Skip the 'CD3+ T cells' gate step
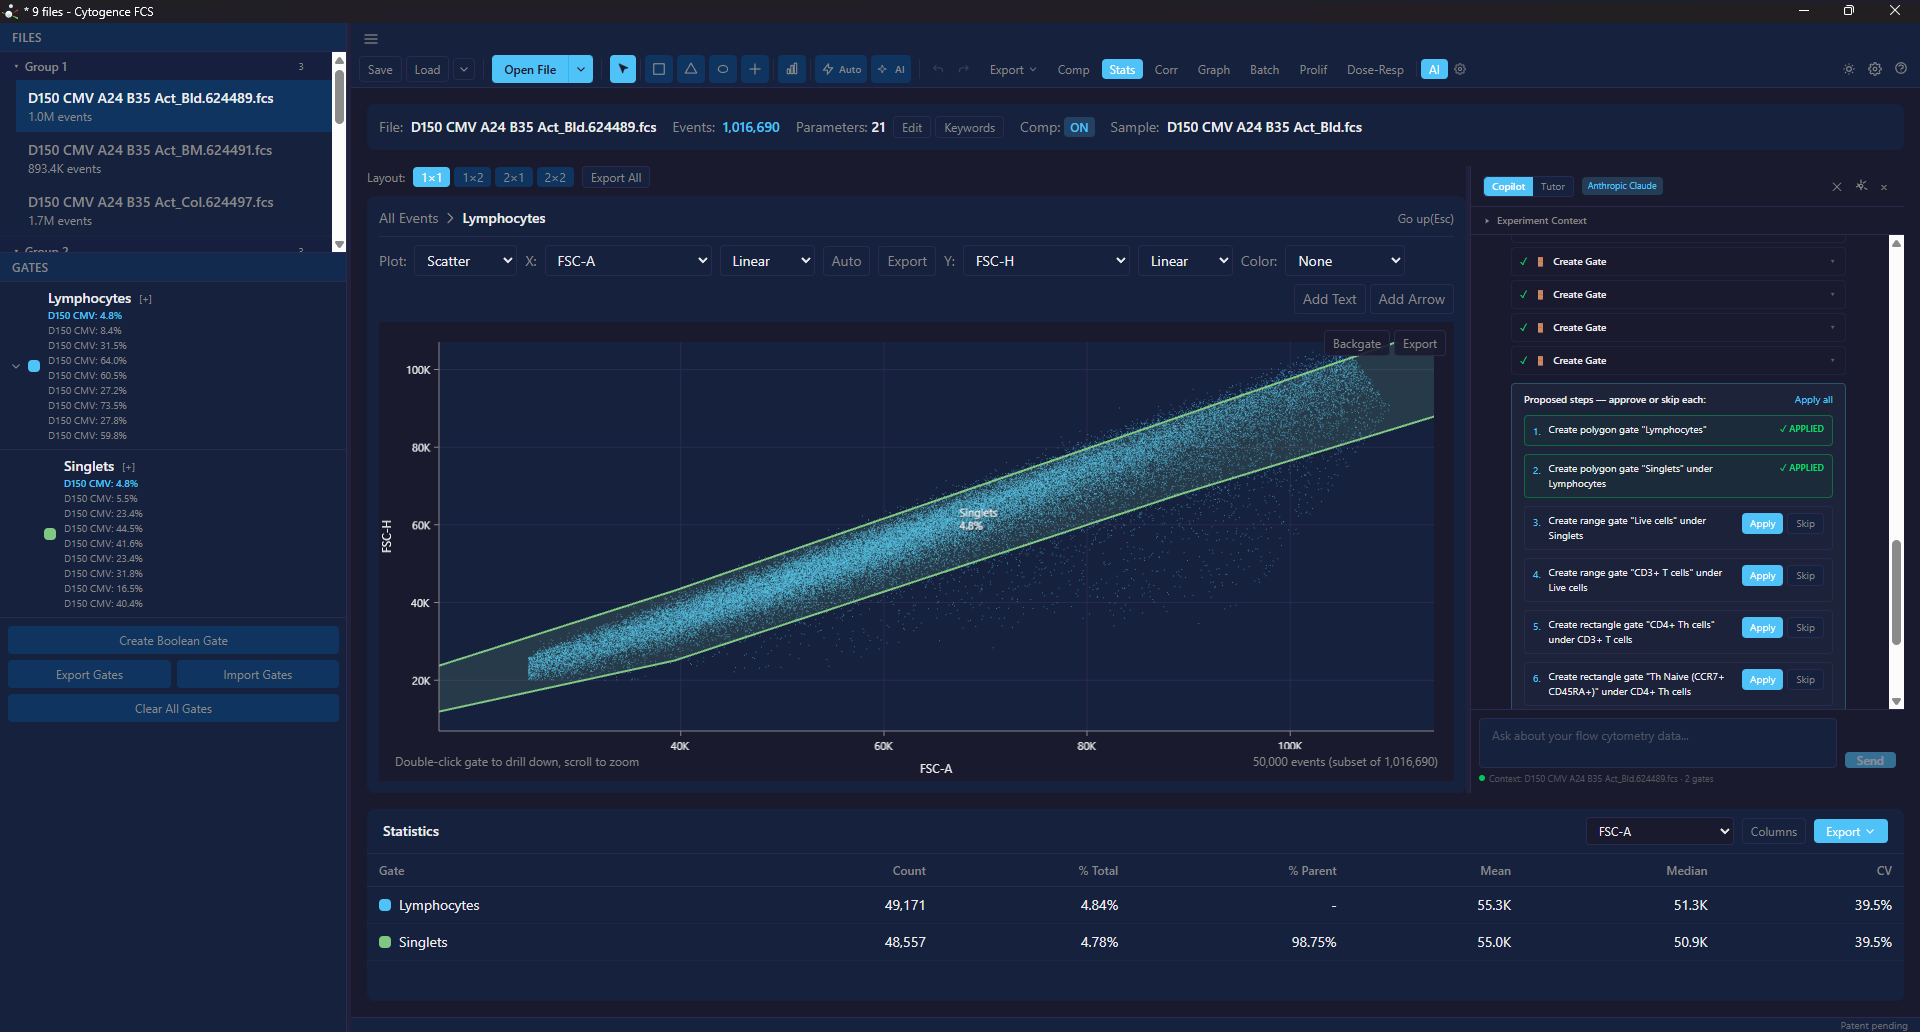Viewport: 1920px width, 1032px height. coord(1805,576)
